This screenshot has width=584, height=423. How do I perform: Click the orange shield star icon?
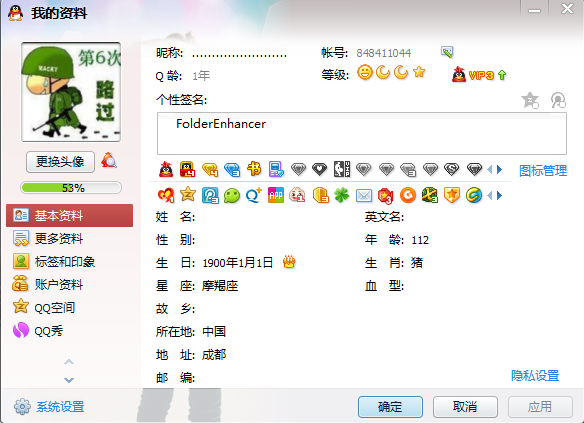451,195
